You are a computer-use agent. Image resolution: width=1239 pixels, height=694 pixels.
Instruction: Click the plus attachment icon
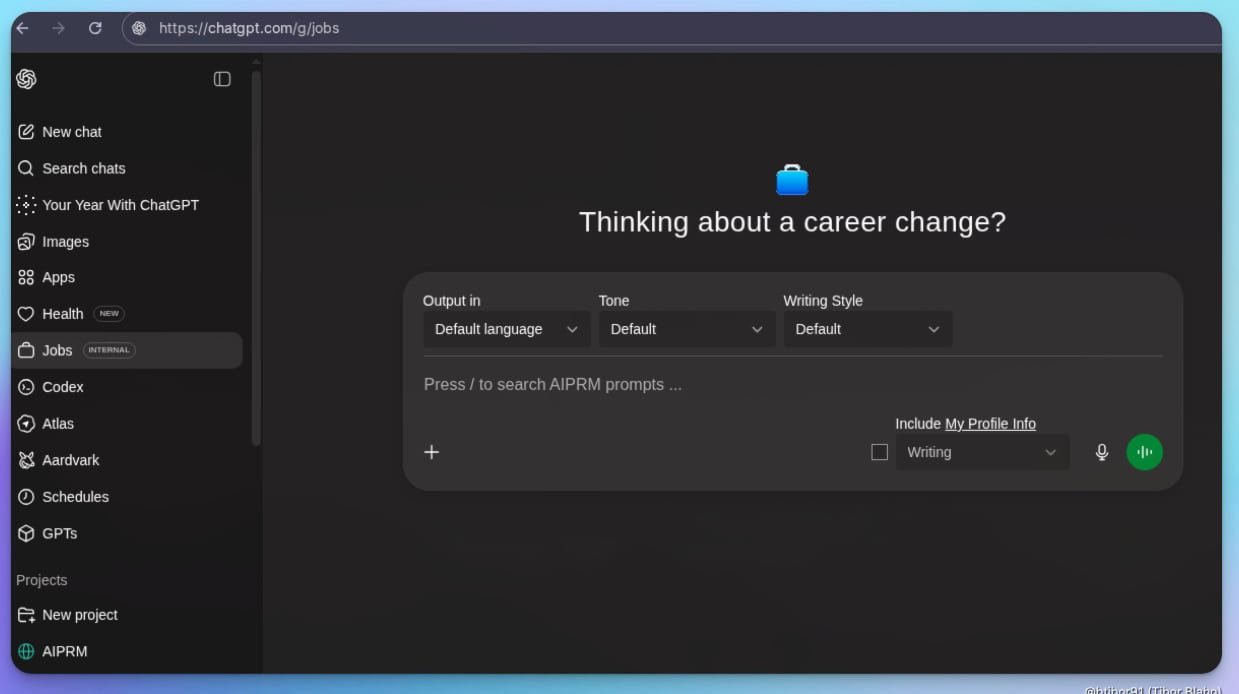point(432,452)
